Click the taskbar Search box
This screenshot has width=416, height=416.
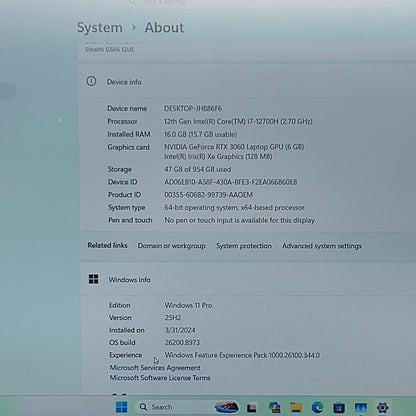(188, 407)
